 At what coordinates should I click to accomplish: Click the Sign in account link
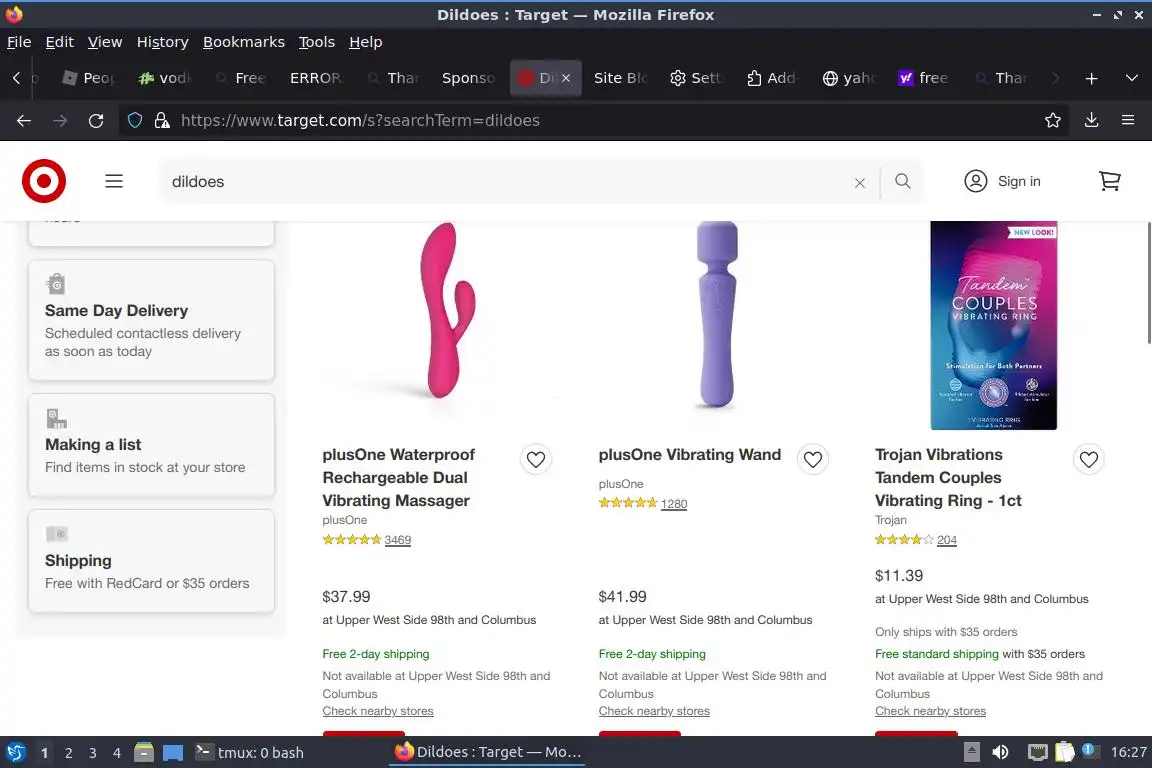click(x=1002, y=181)
